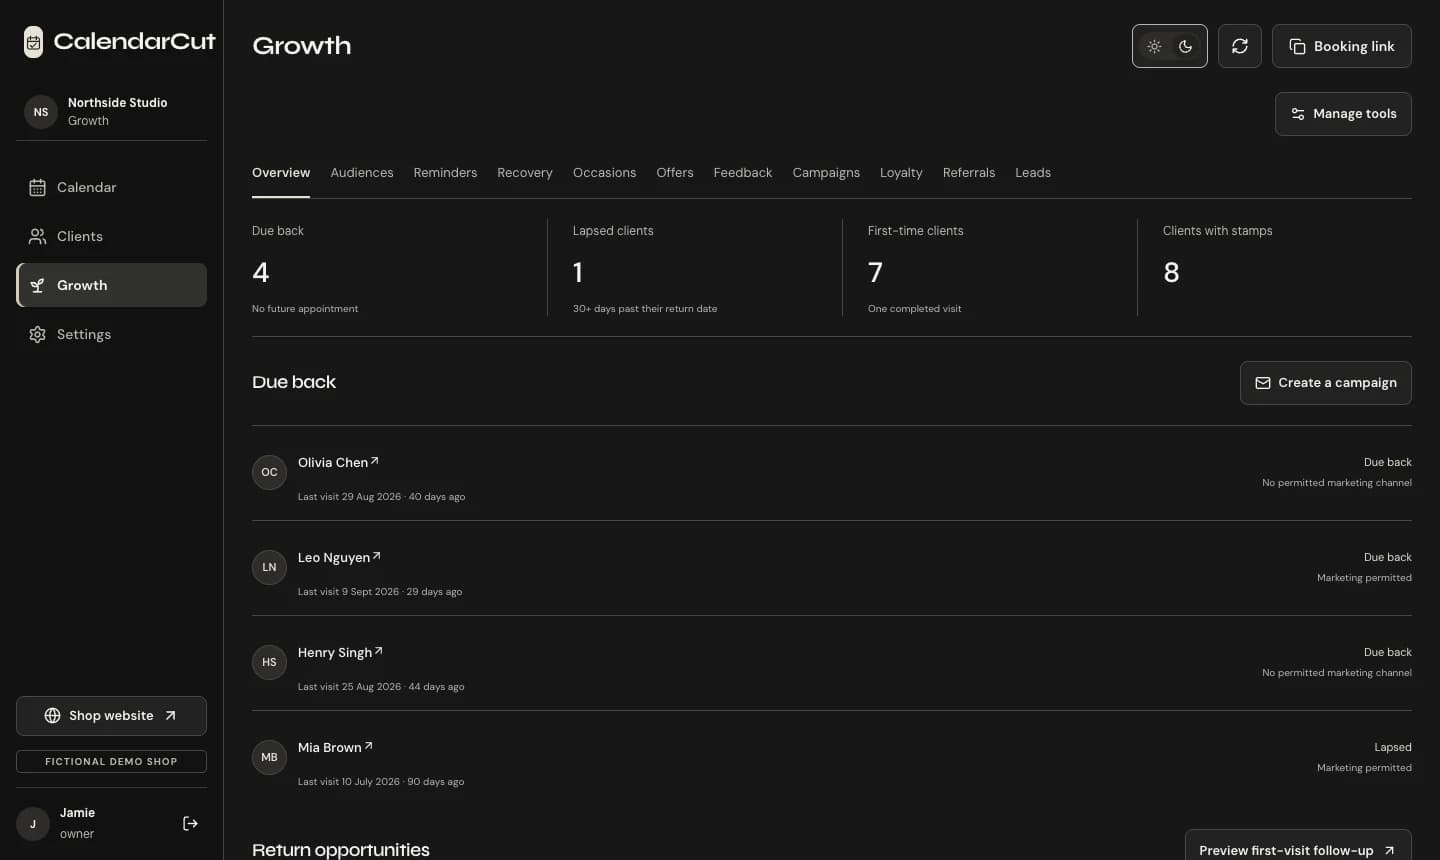Click Clients with stamps value 8
Screen dimensions: 1440x860
tap(1171, 272)
